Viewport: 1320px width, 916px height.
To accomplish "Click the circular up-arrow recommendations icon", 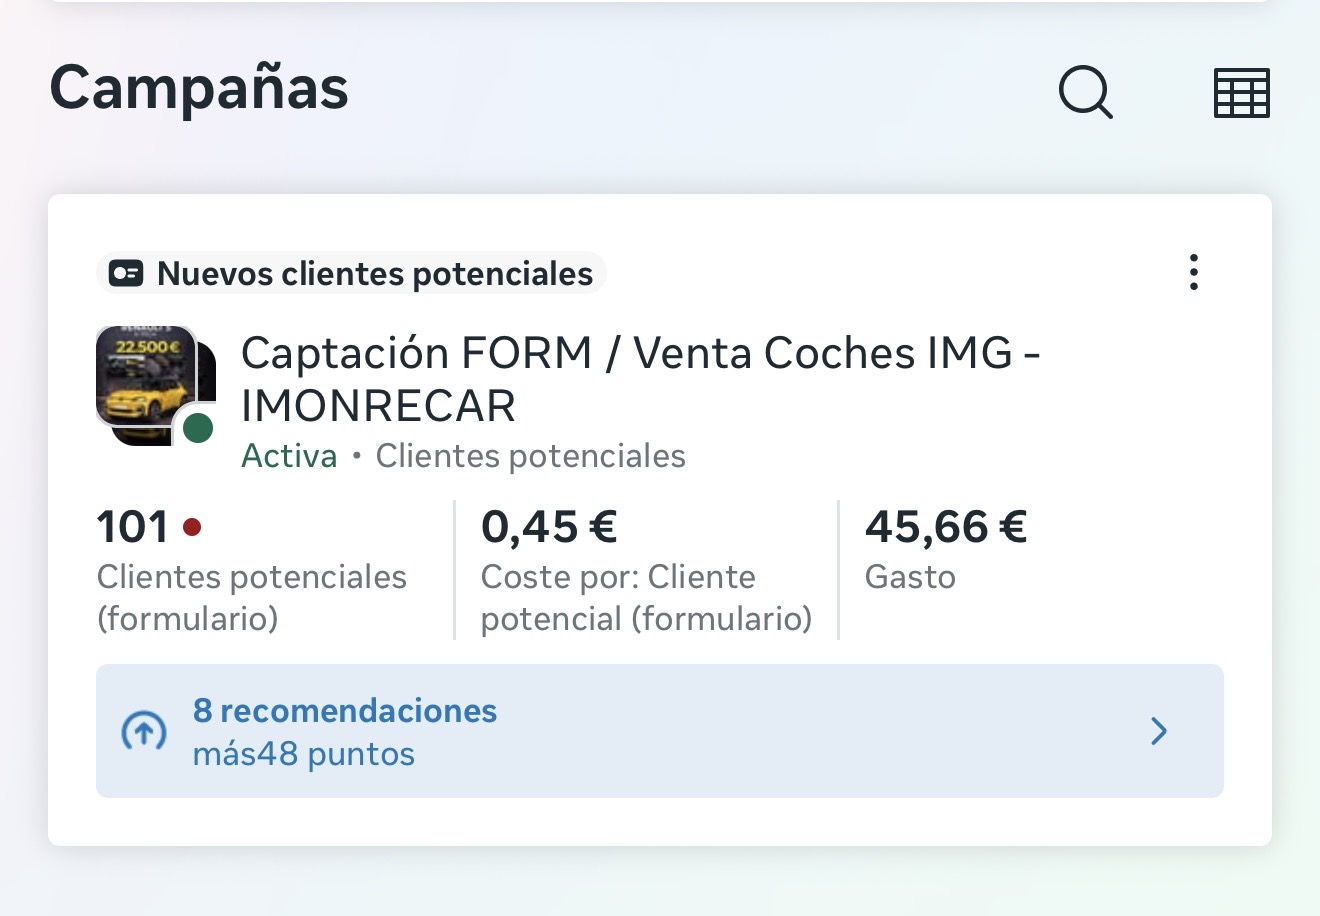I will coord(143,732).
